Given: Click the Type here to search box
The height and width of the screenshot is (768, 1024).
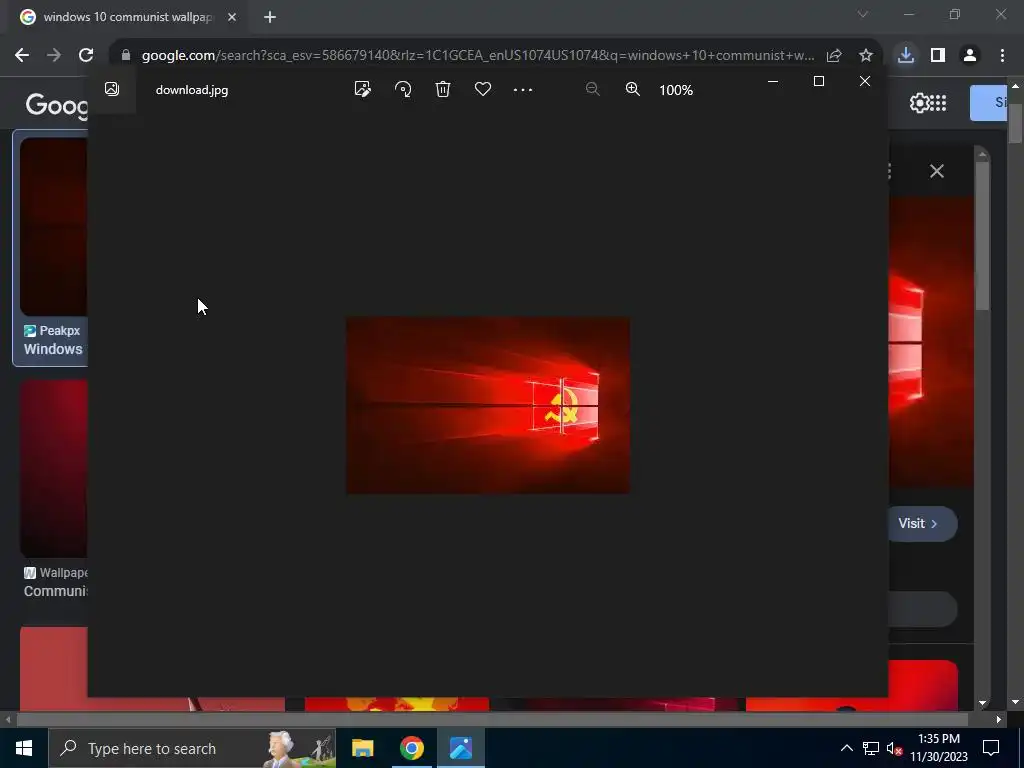Looking at the screenshot, I should (192, 748).
